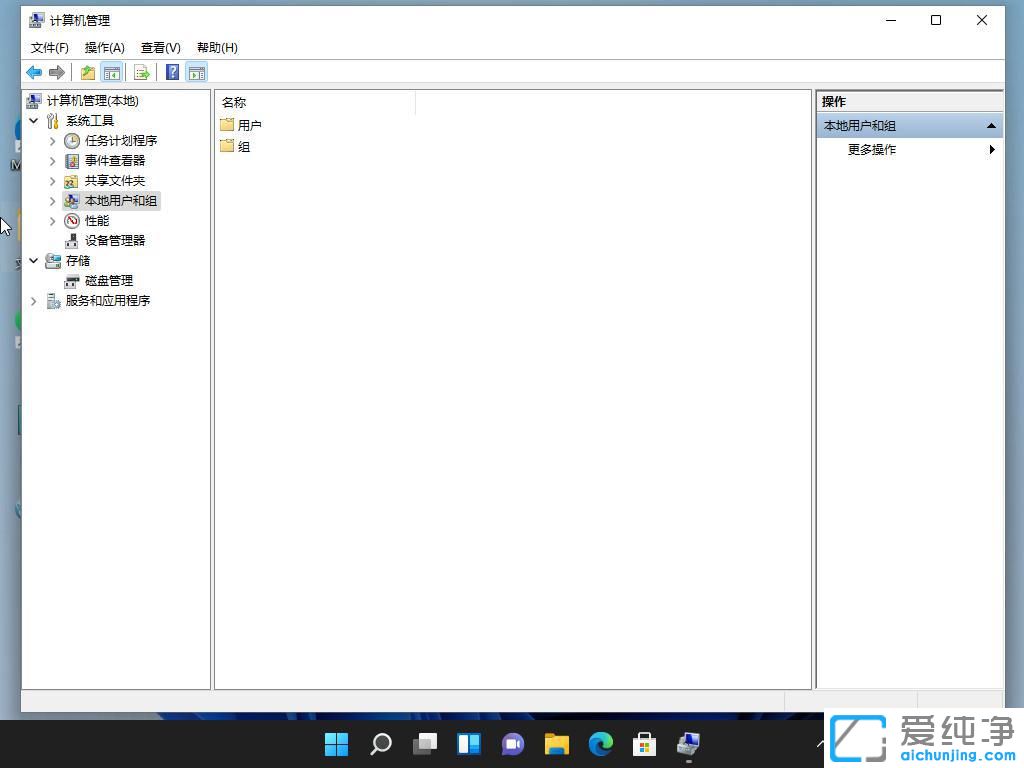Expand 服务和应用程序 in the tree
The image size is (1024, 768).
tap(33, 300)
